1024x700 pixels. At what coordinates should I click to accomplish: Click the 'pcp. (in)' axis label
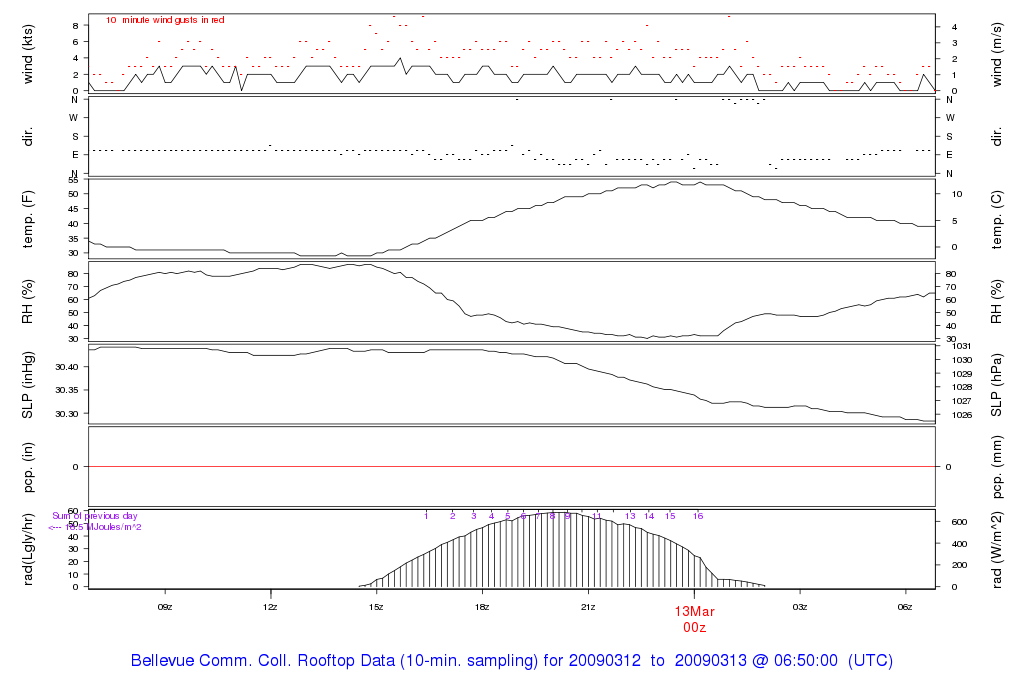click(x=28, y=468)
